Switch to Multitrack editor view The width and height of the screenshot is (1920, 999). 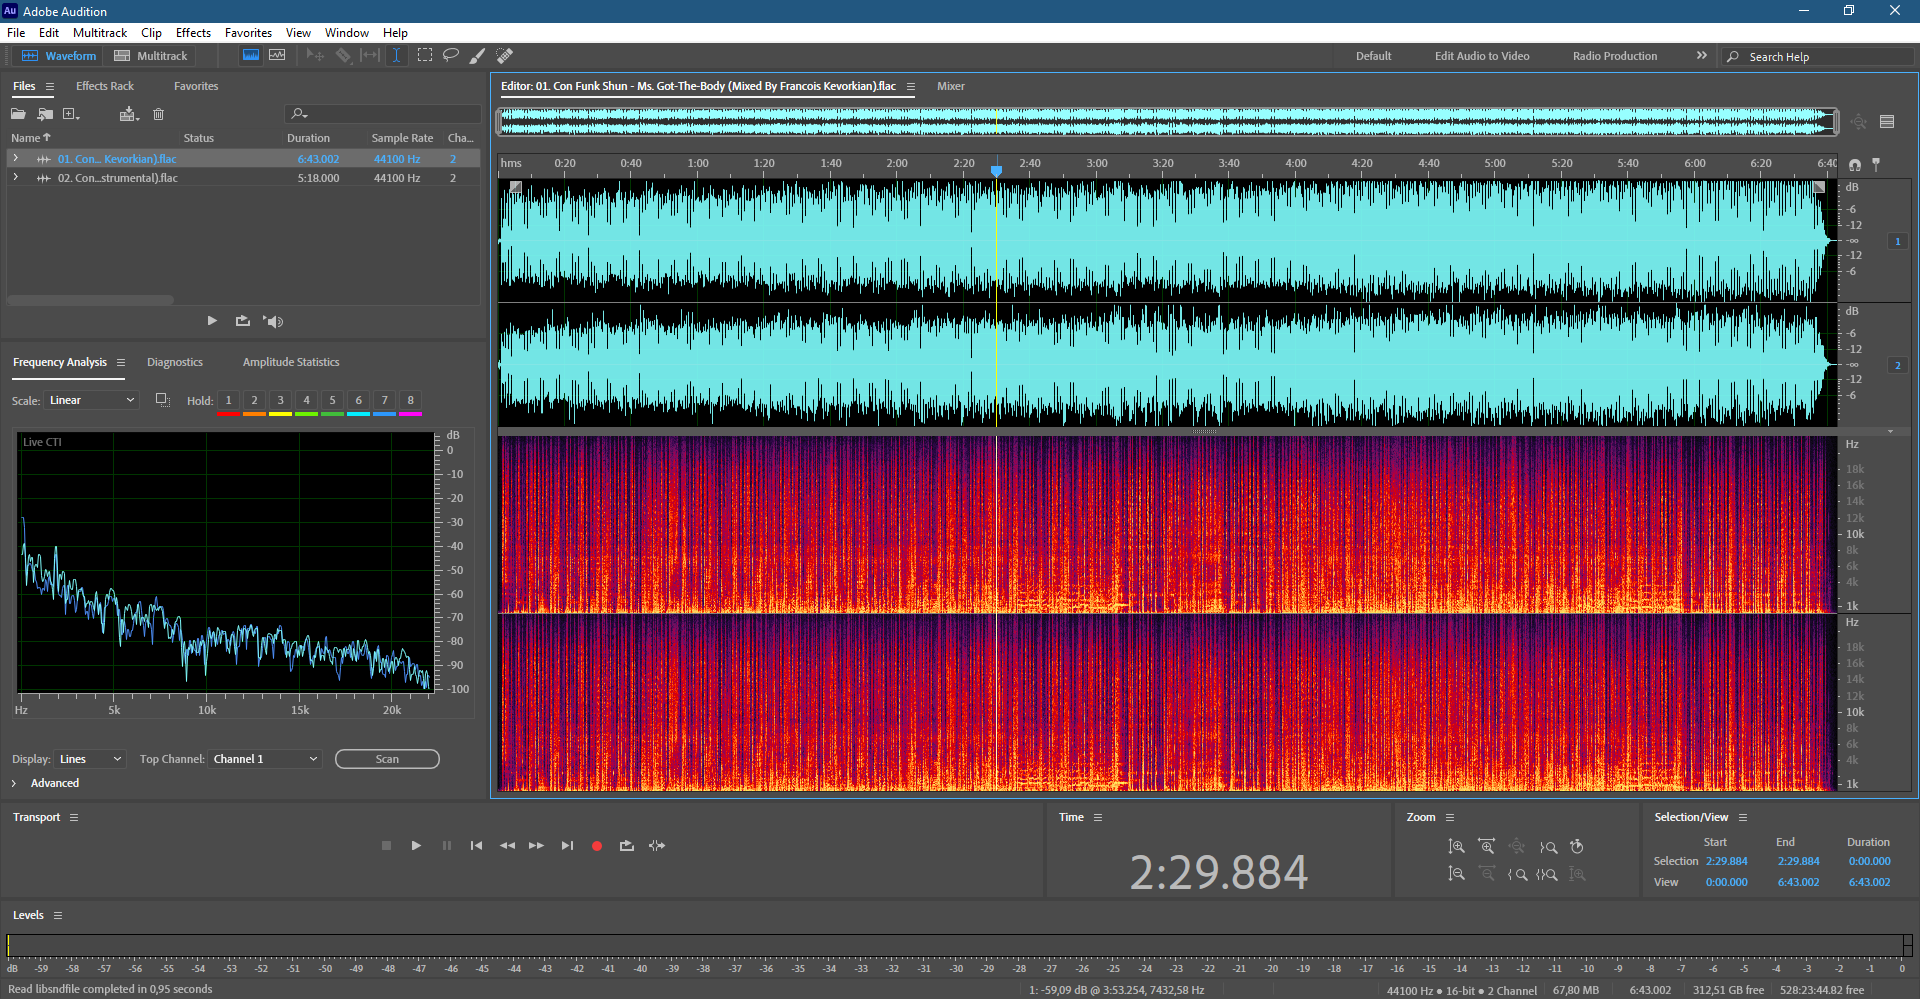[x=151, y=56]
